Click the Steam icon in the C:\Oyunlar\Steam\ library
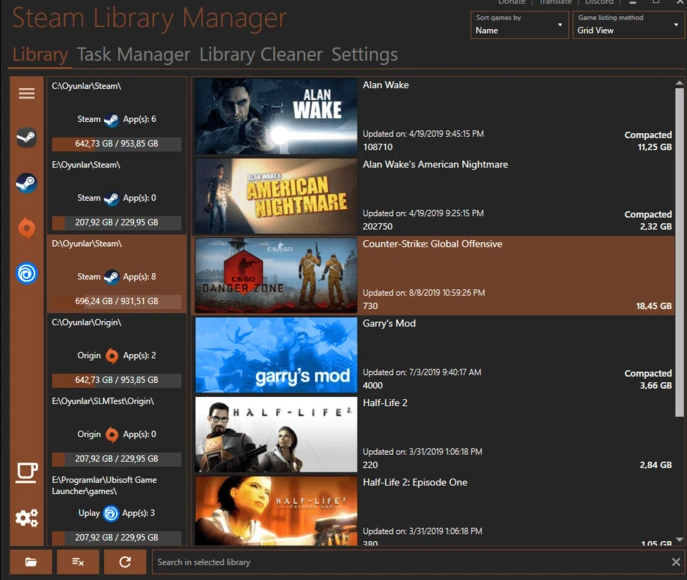 [111, 119]
